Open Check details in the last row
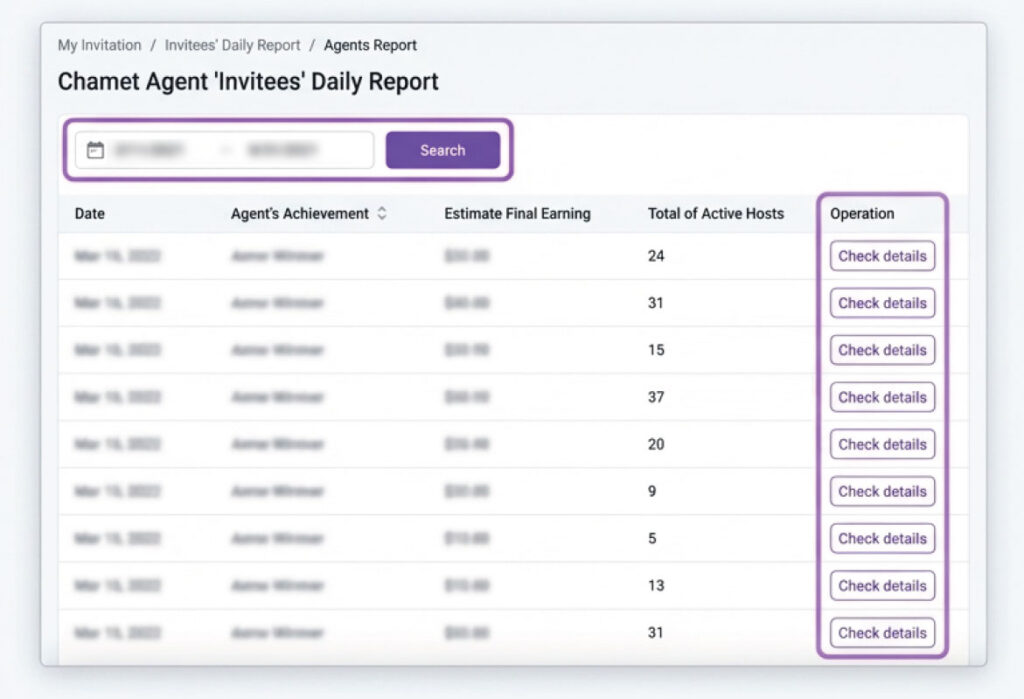The width and height of the screenshot is (1024, 699). pos(882,632)
